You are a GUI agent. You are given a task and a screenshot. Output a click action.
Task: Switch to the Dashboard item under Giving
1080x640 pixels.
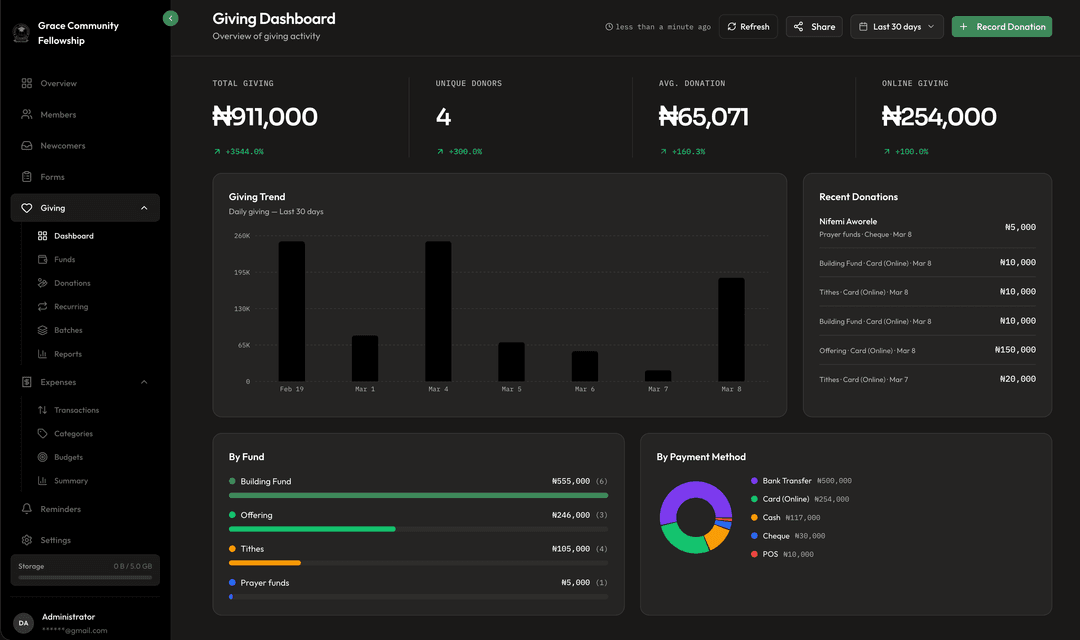click(x=41, y=235)
